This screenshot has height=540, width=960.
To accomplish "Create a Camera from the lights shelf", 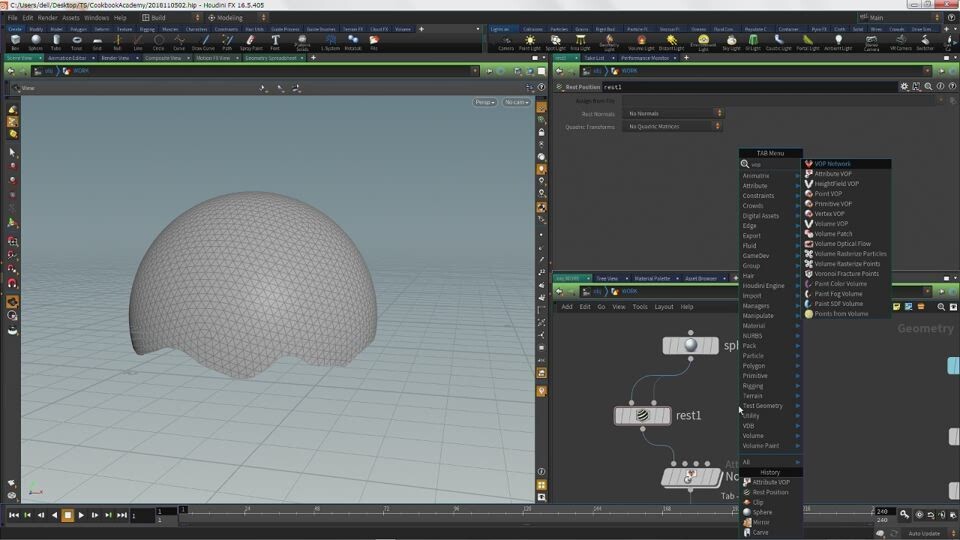I will pyautogui.click(x=506, y=42).
